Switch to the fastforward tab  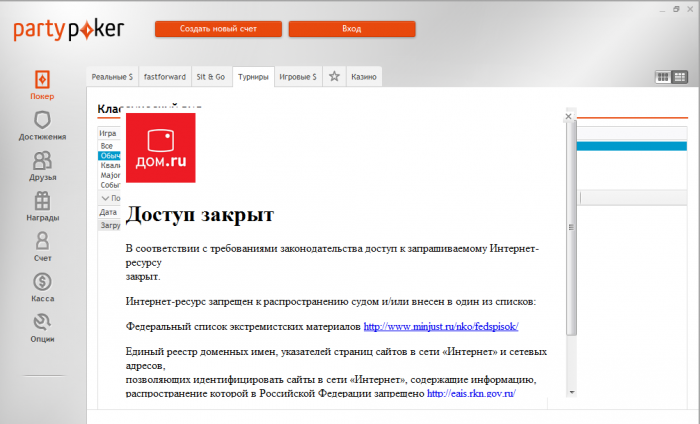click(x=165, y=77)
